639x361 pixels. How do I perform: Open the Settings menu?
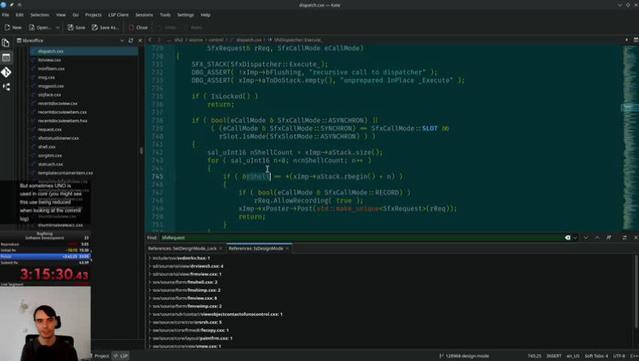[x=185, y=15]
